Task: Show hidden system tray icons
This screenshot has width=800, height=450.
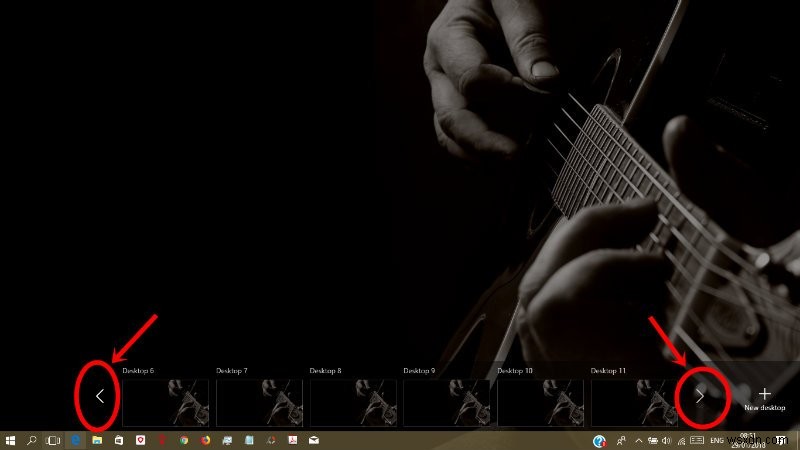Action: (x=639, y=440)
